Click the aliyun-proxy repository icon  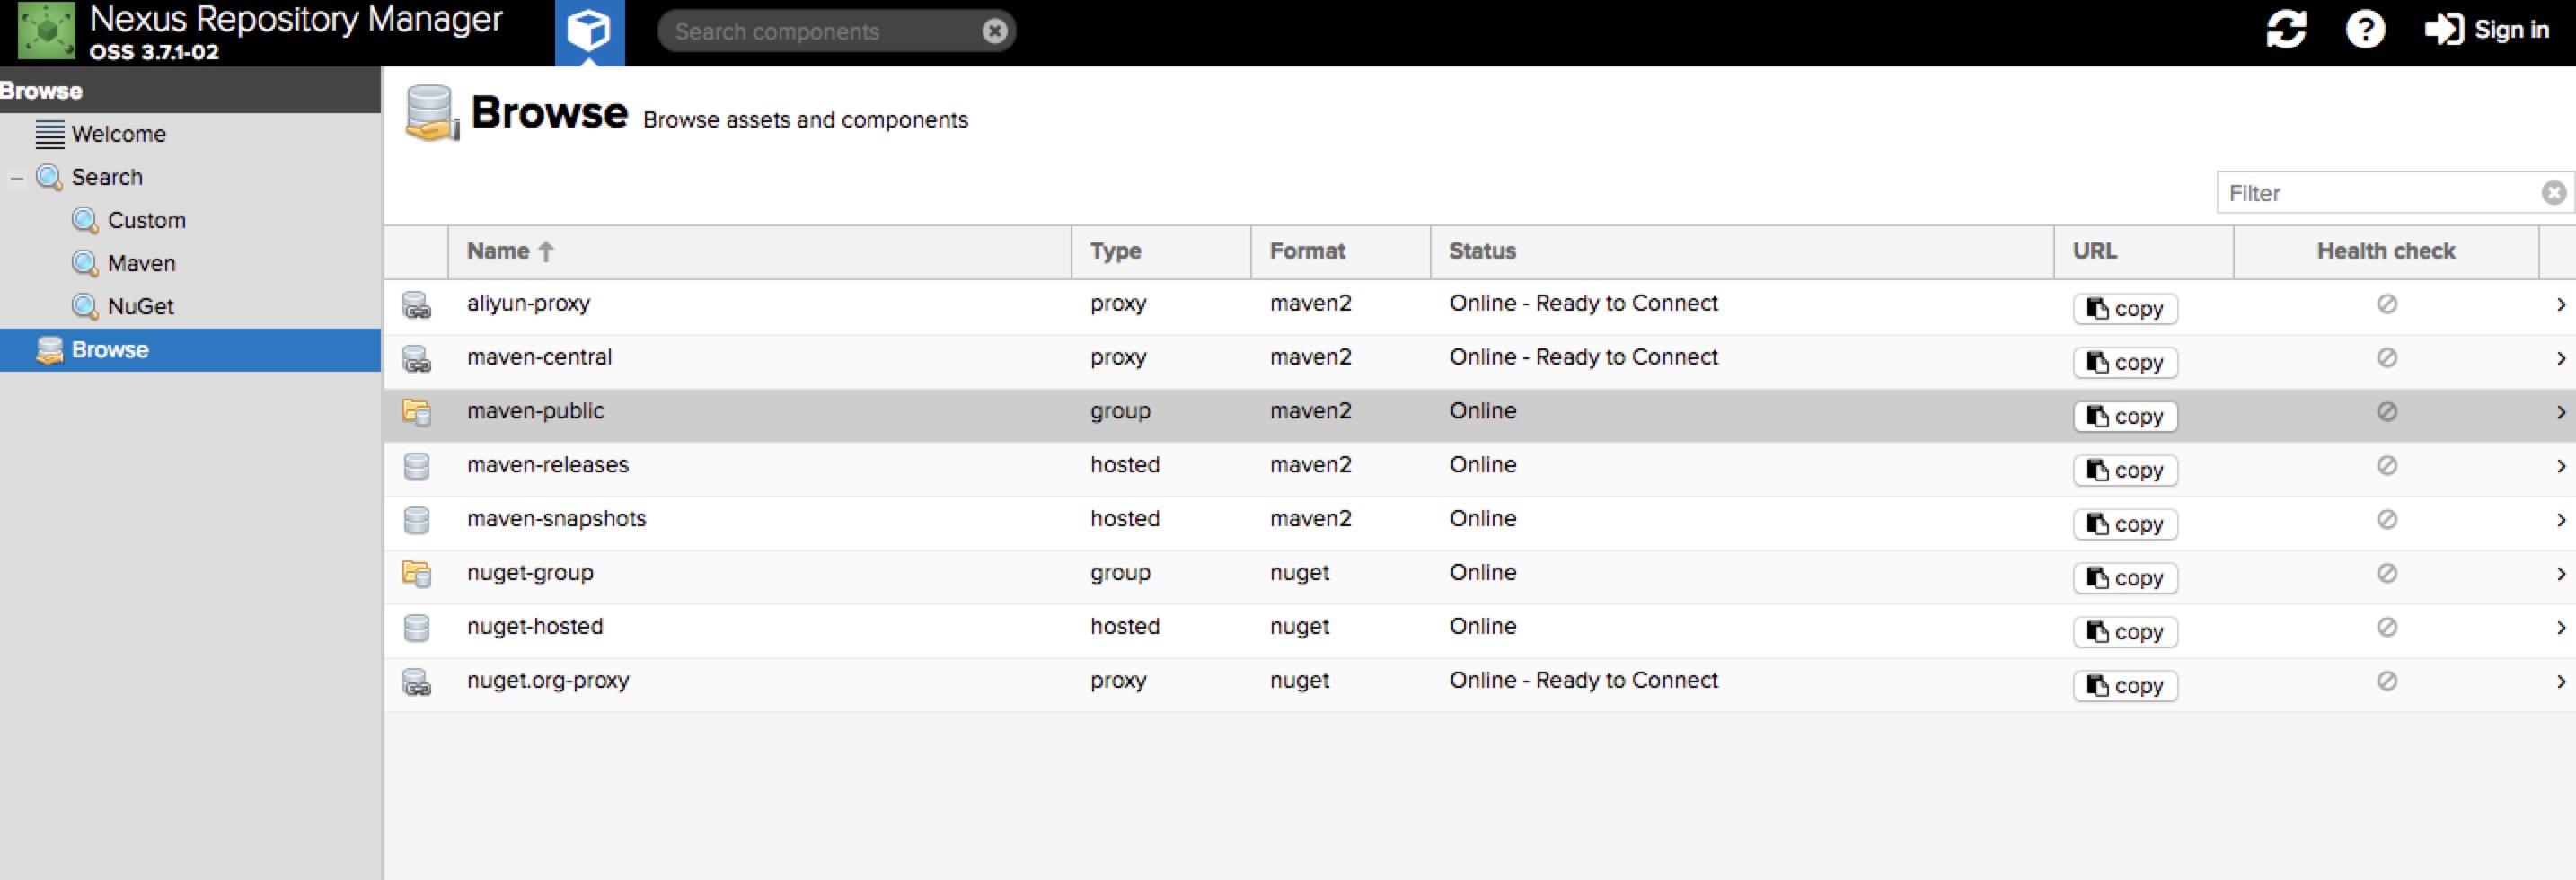coord(417,305)
